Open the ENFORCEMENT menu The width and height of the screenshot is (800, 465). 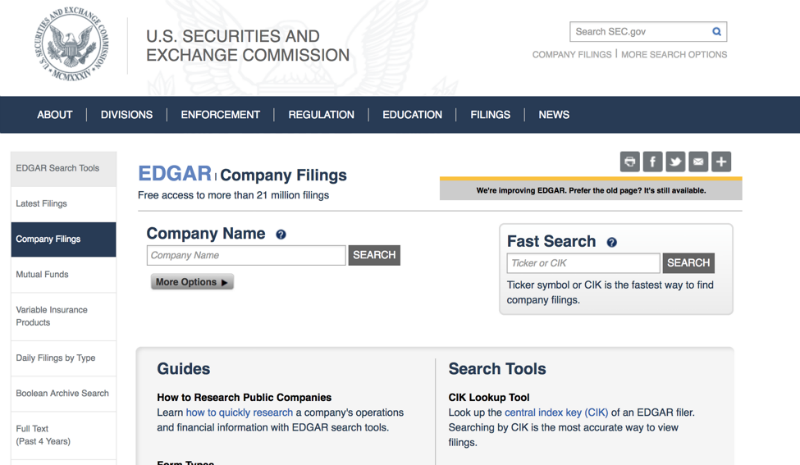pyautogui.click(x=220, y=115)
